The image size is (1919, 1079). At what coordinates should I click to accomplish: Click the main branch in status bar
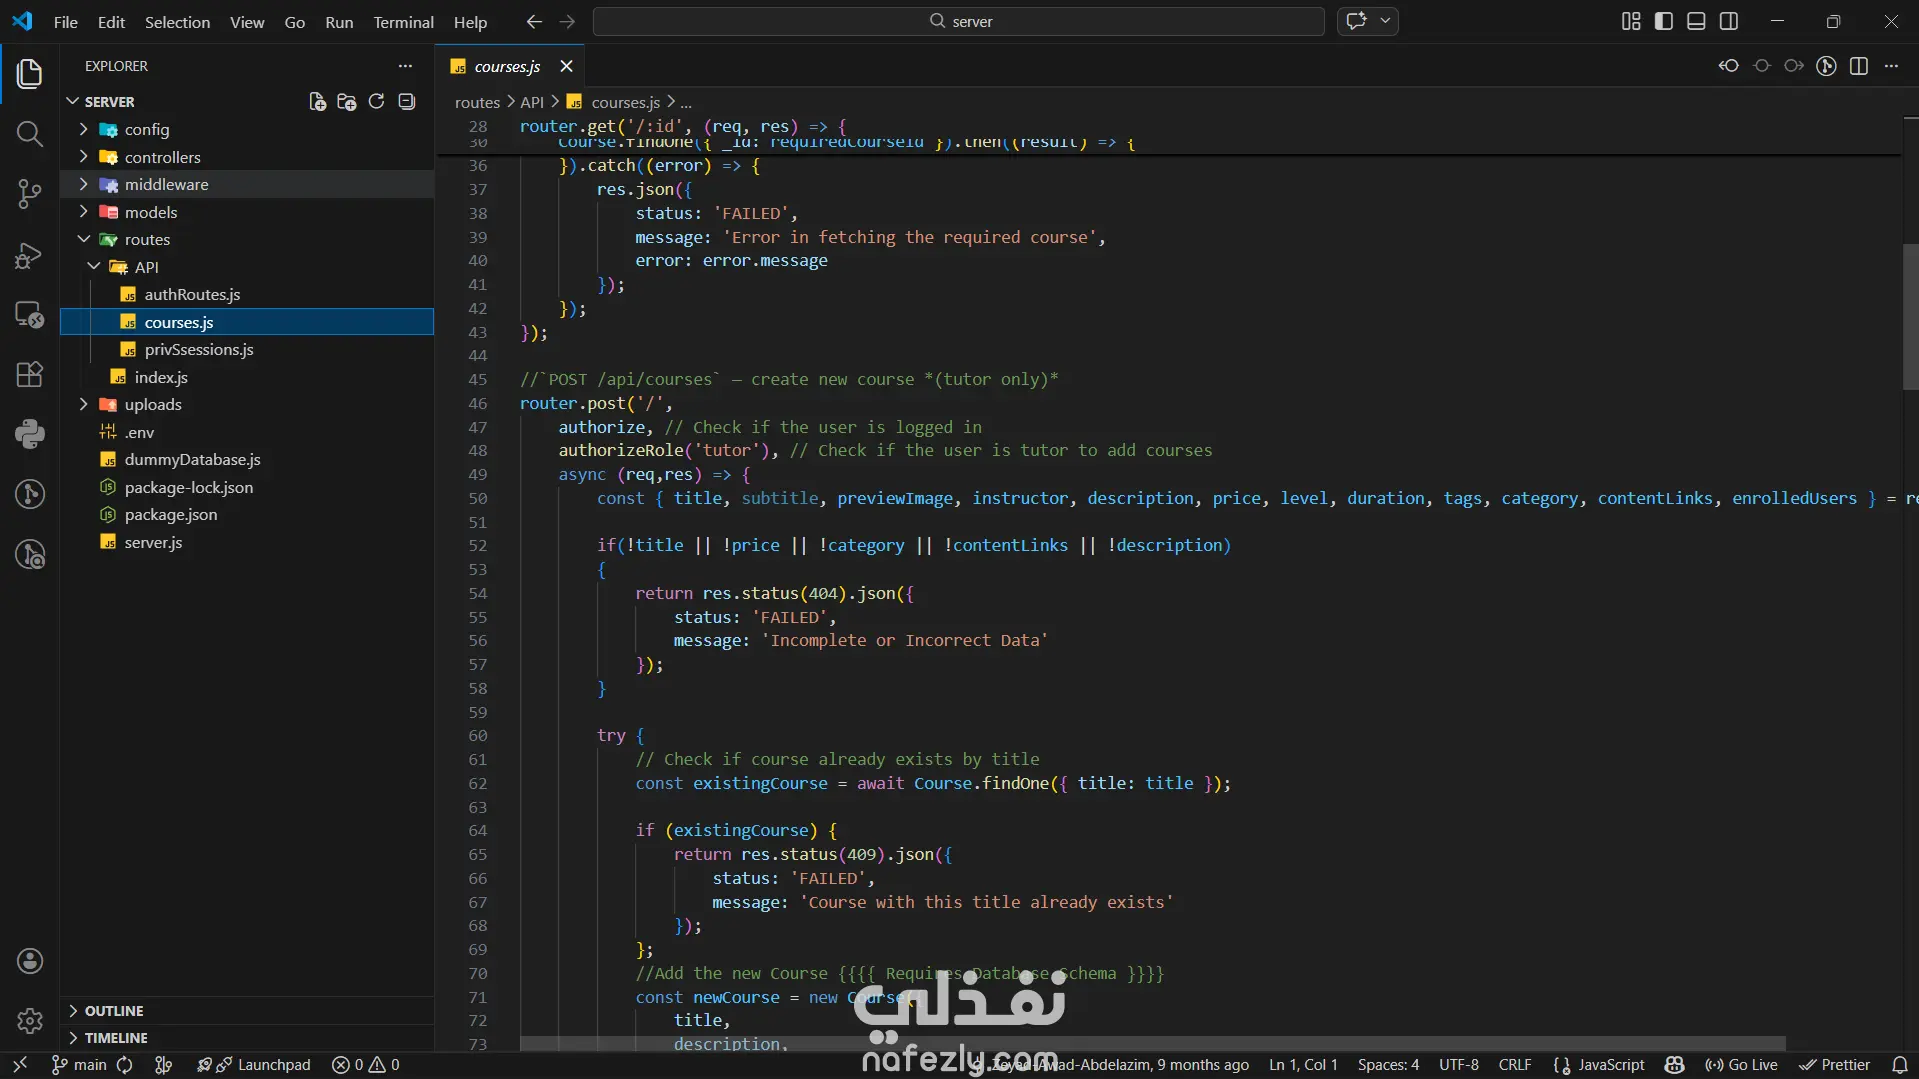(80, 1065)
